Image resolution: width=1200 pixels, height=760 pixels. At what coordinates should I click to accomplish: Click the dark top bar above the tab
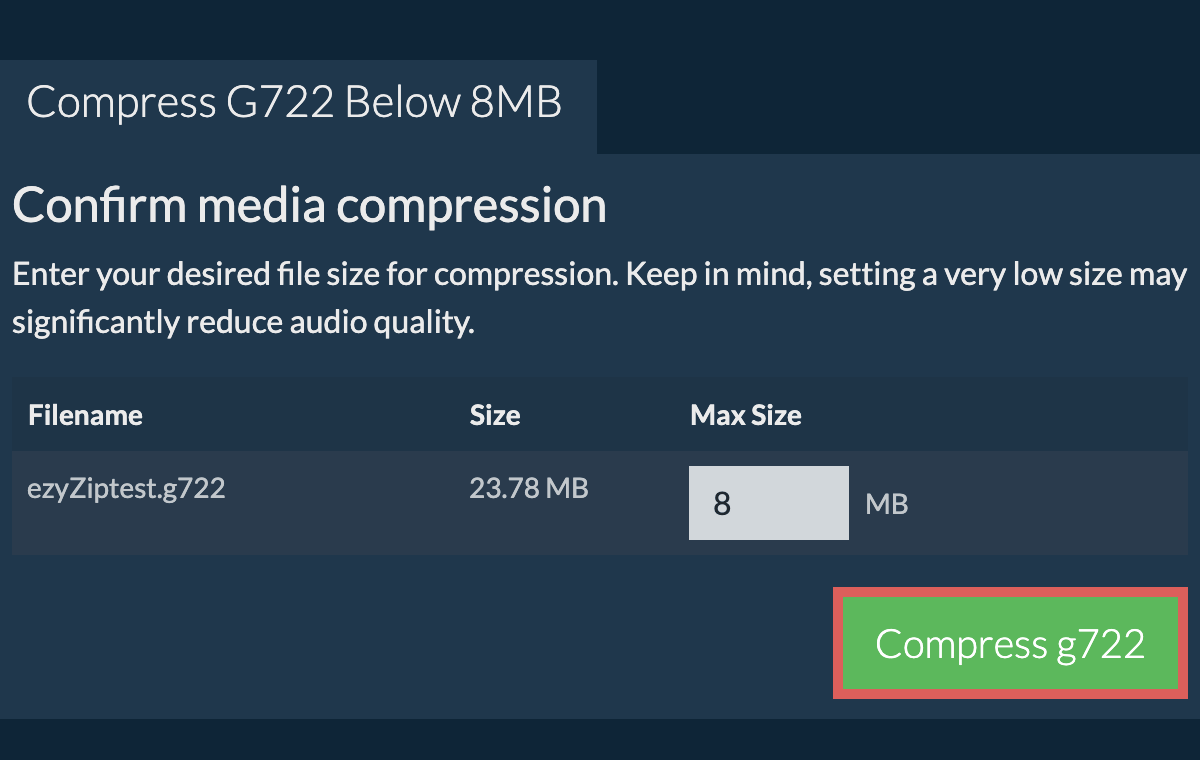click(x=600, y=28)
